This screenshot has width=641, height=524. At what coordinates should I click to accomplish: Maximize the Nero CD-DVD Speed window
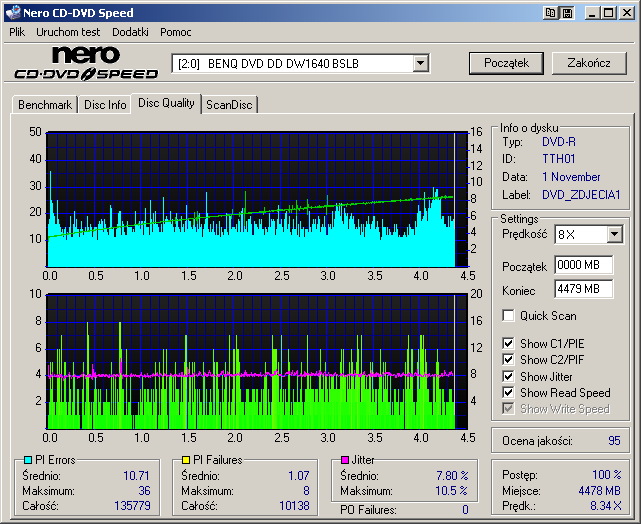point(608,13)
